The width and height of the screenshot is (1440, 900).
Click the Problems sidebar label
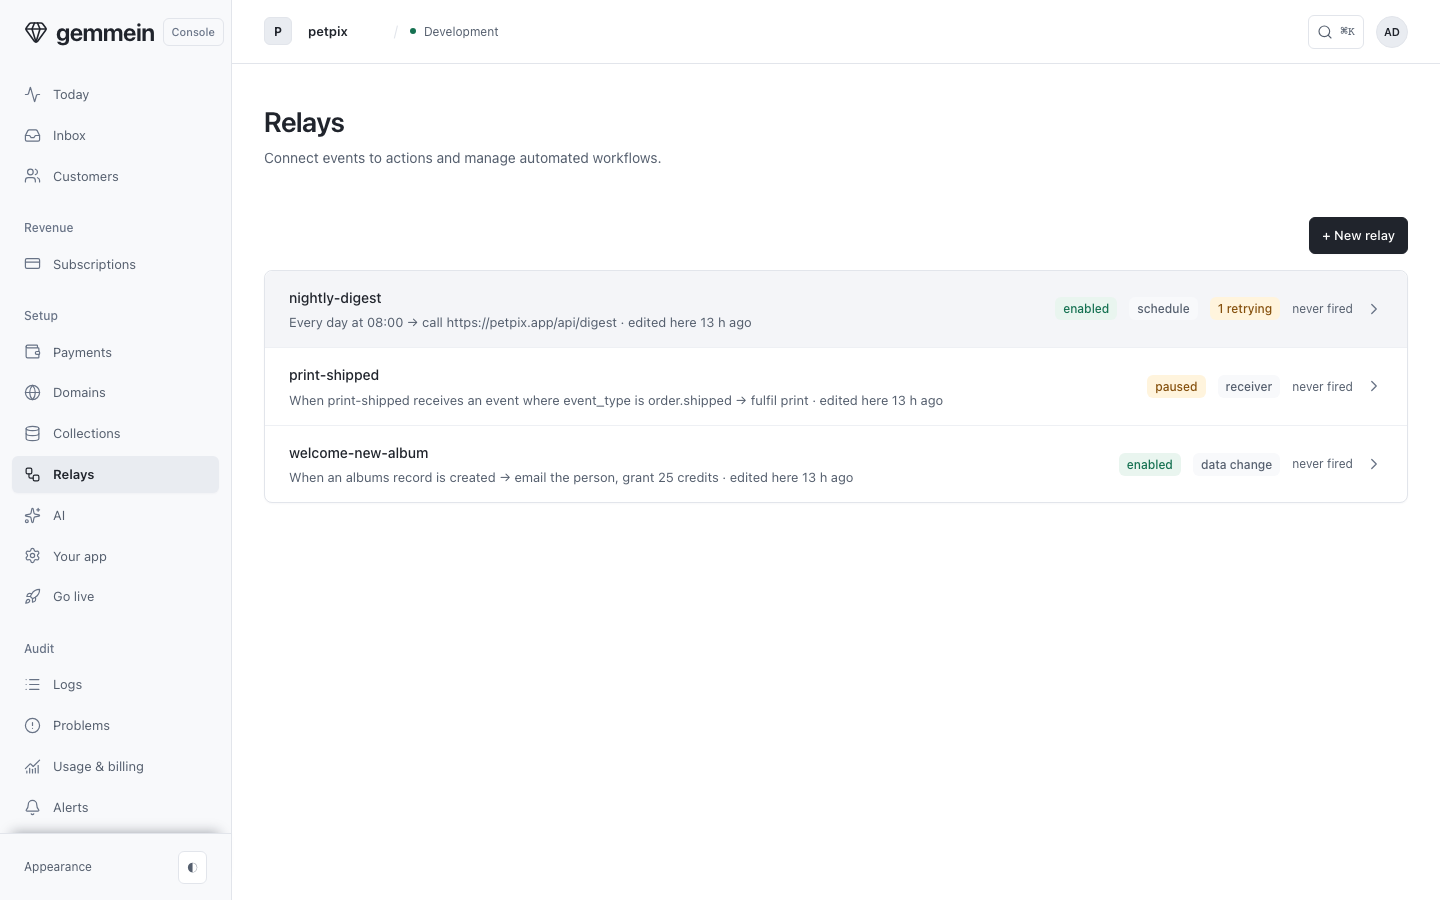click(81, 725)
